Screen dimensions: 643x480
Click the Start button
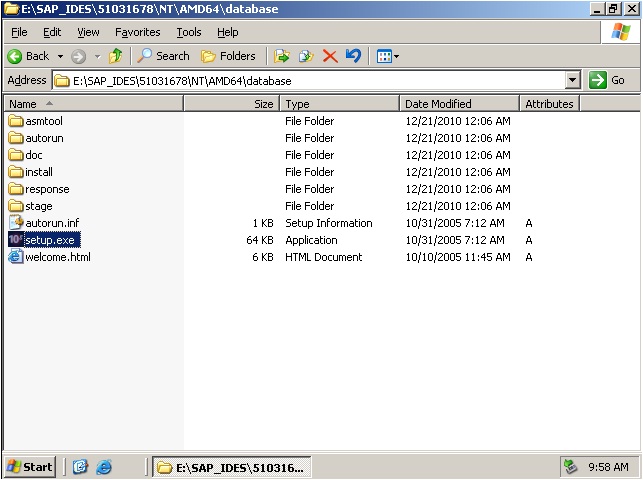click(30, 467)
